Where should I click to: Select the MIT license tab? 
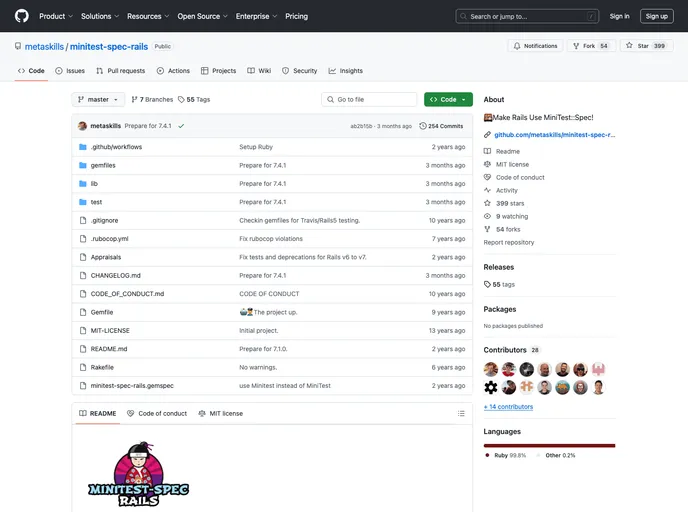[220, 414]
